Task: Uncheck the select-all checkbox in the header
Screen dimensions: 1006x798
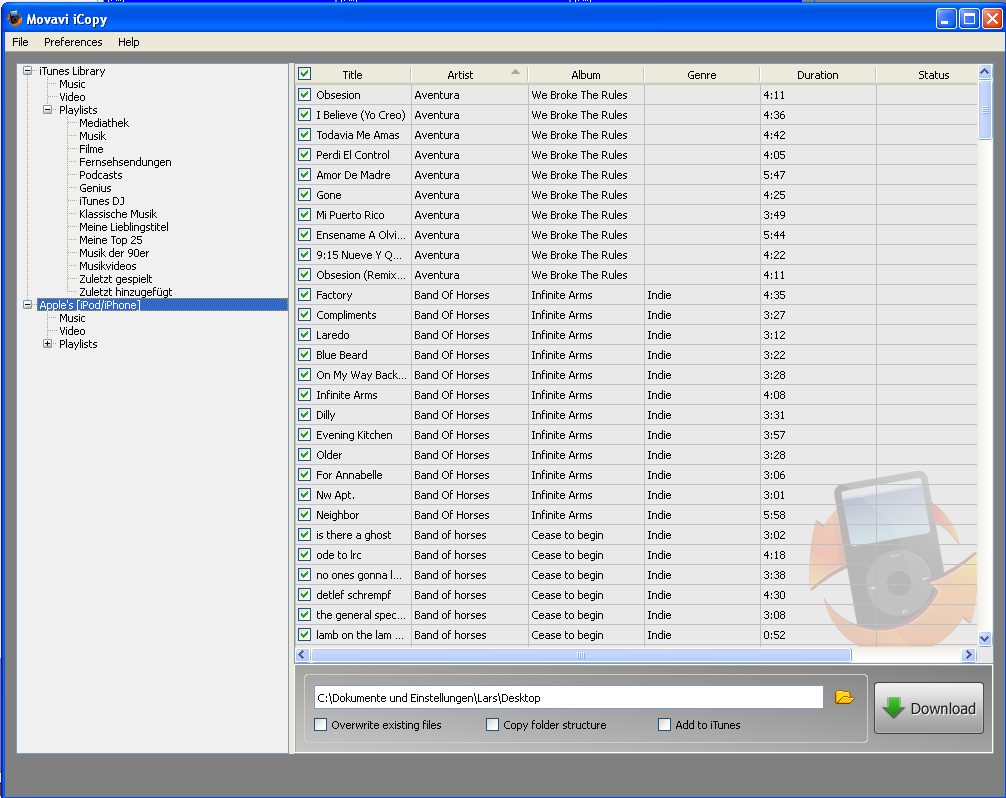Action: [x=304, y=74]
